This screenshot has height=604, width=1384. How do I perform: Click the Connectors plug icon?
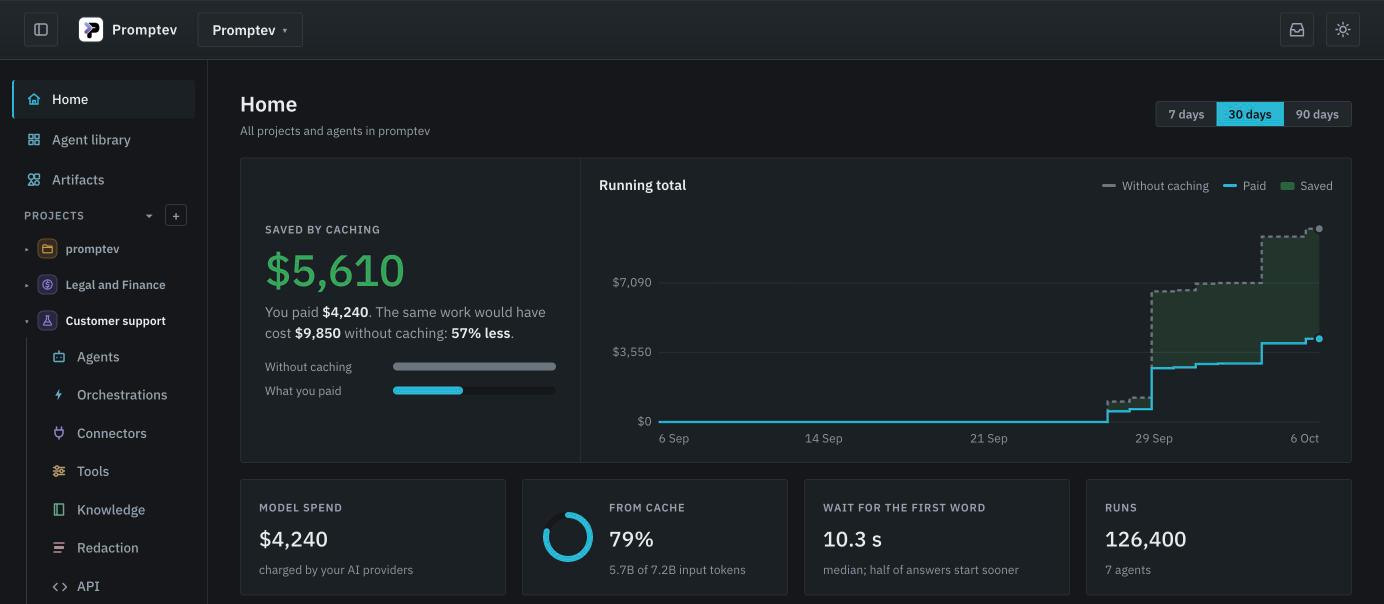(59, 433)
